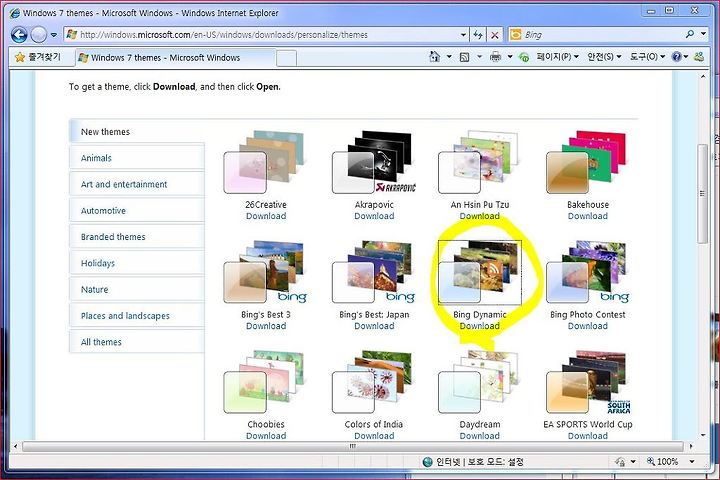Select Art and entertainment category
Screen dimensions: 720x480
click(137, 184)
